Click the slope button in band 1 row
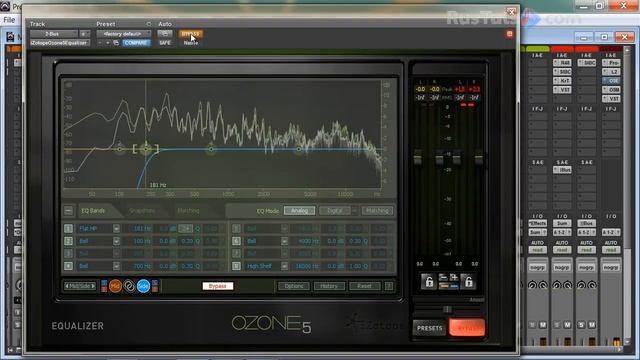640x360 pixels. (x=185, y=229)
